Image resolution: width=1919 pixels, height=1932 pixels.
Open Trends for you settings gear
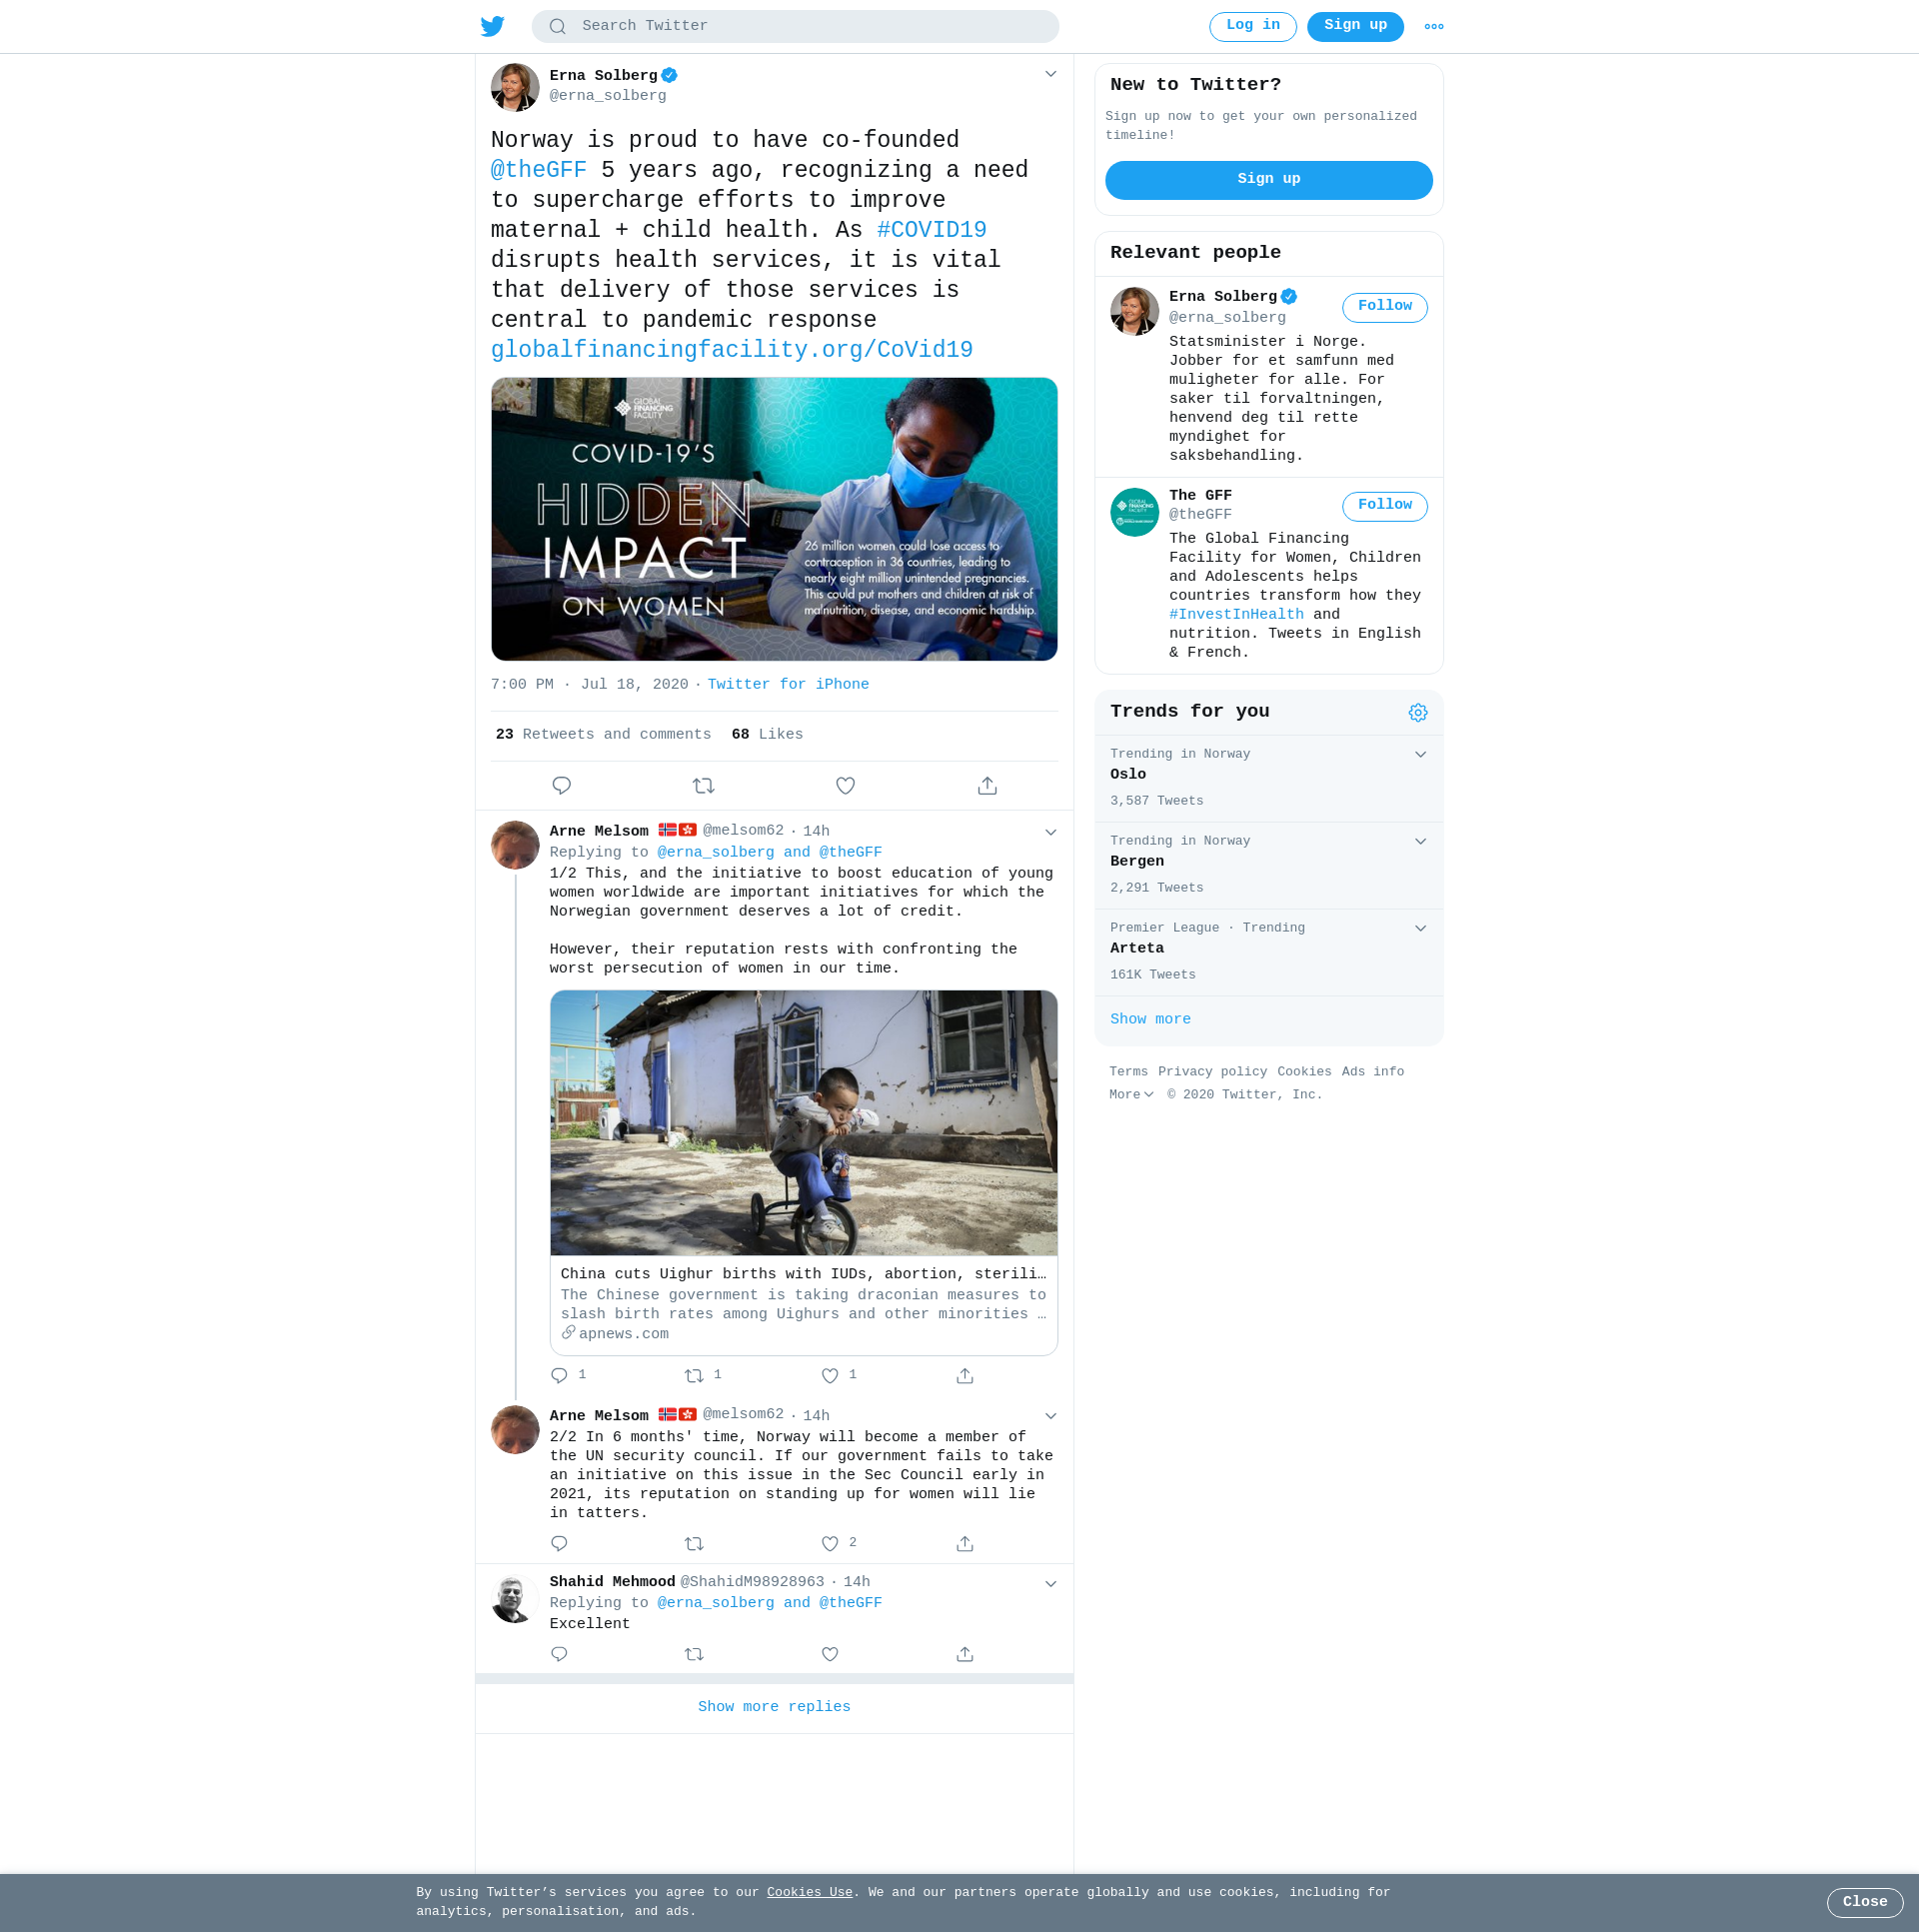pyautogui.click(x=1418, y=713)
